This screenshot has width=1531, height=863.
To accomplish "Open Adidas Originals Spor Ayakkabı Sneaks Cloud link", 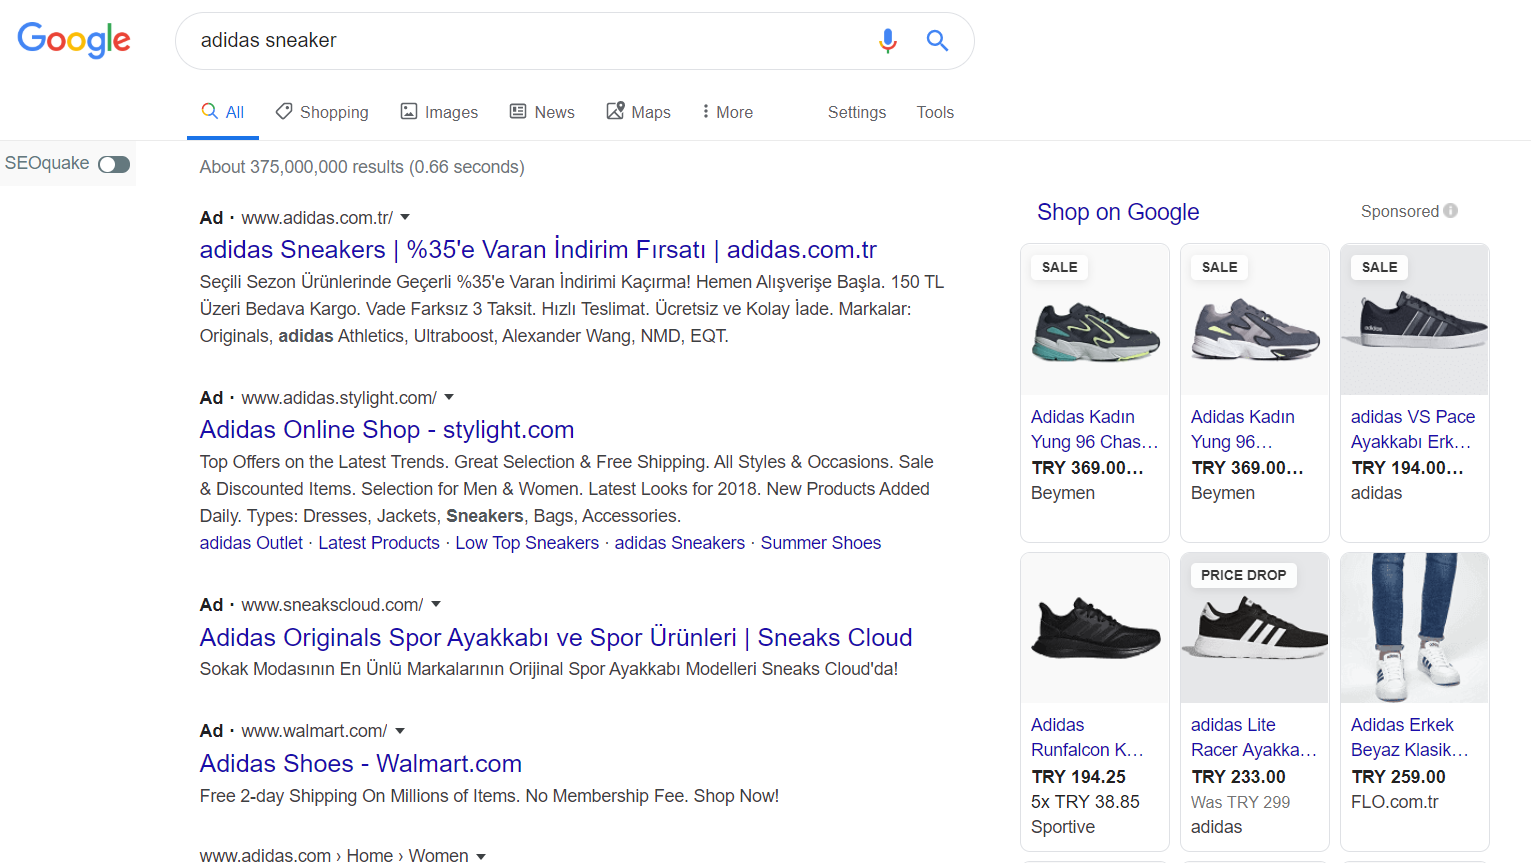I will (x=556, y=637).
